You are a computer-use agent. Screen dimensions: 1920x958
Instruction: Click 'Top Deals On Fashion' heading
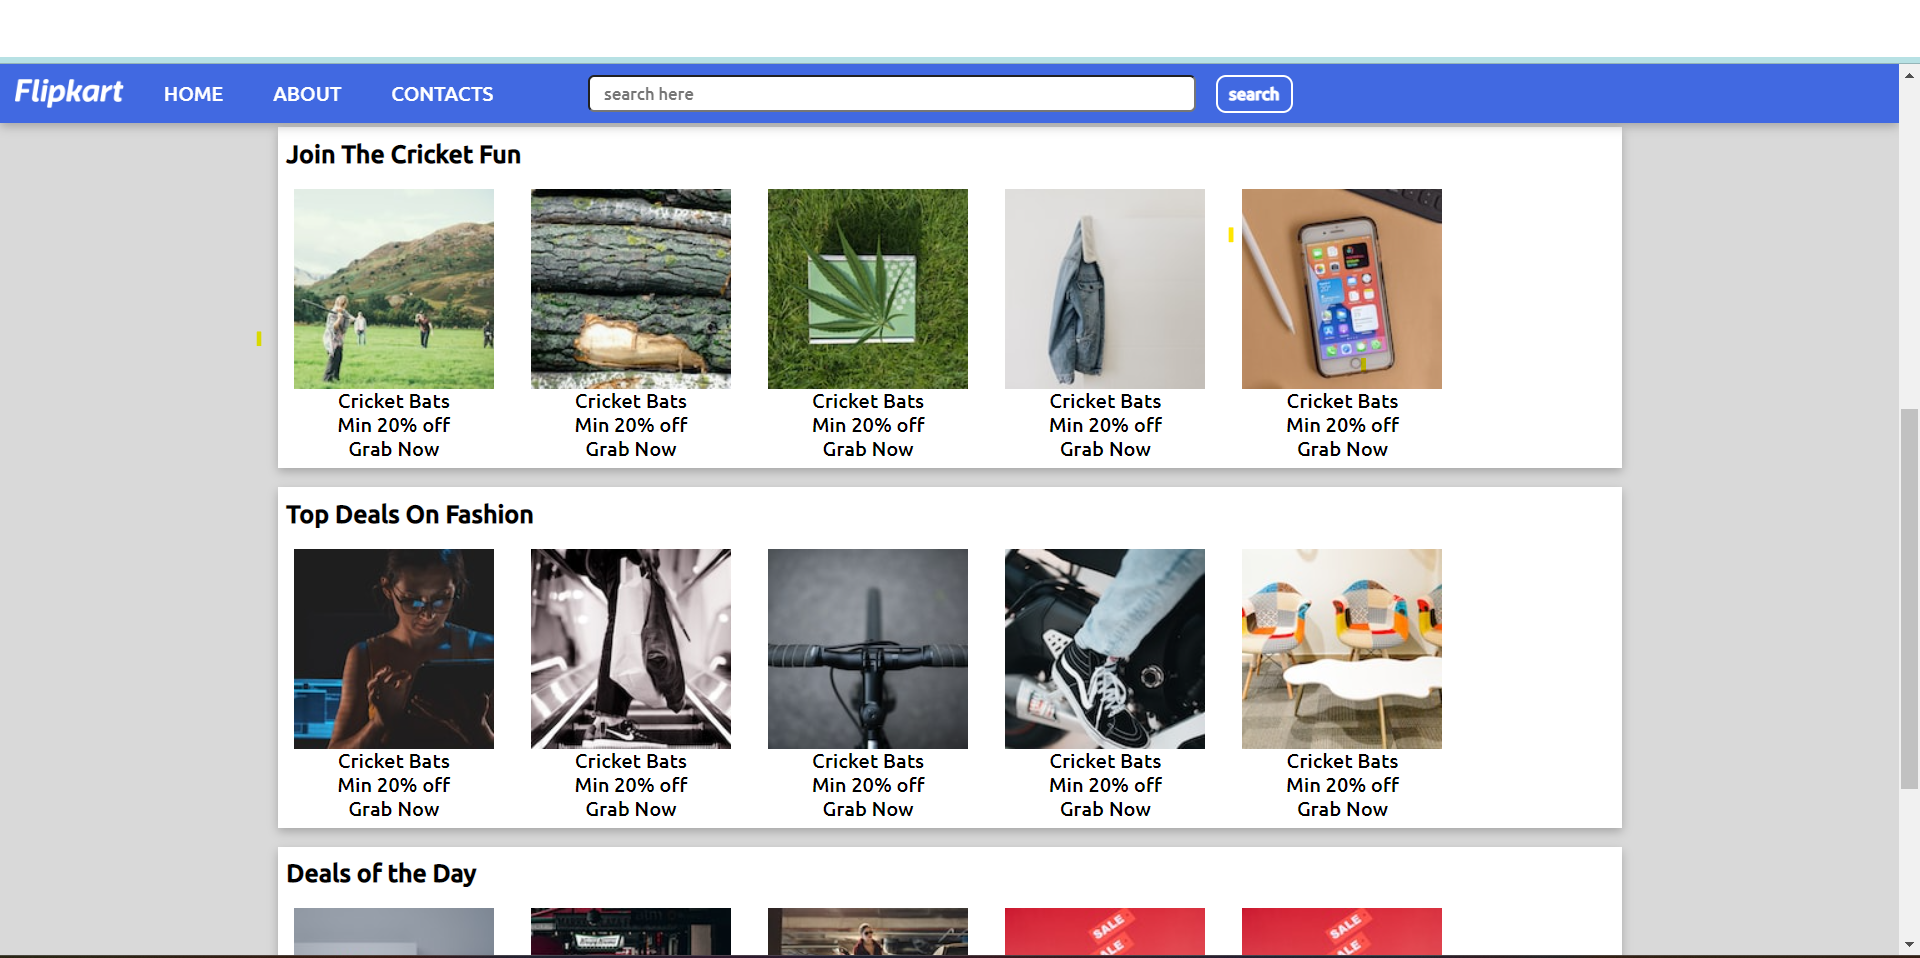[410, 515]
